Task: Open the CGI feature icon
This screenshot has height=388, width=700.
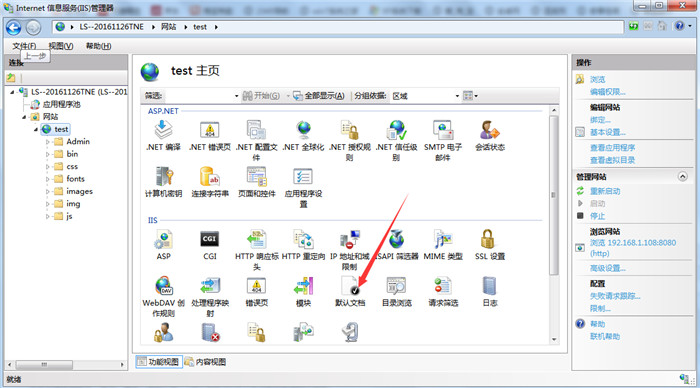Action: click(x=209, y=245)
